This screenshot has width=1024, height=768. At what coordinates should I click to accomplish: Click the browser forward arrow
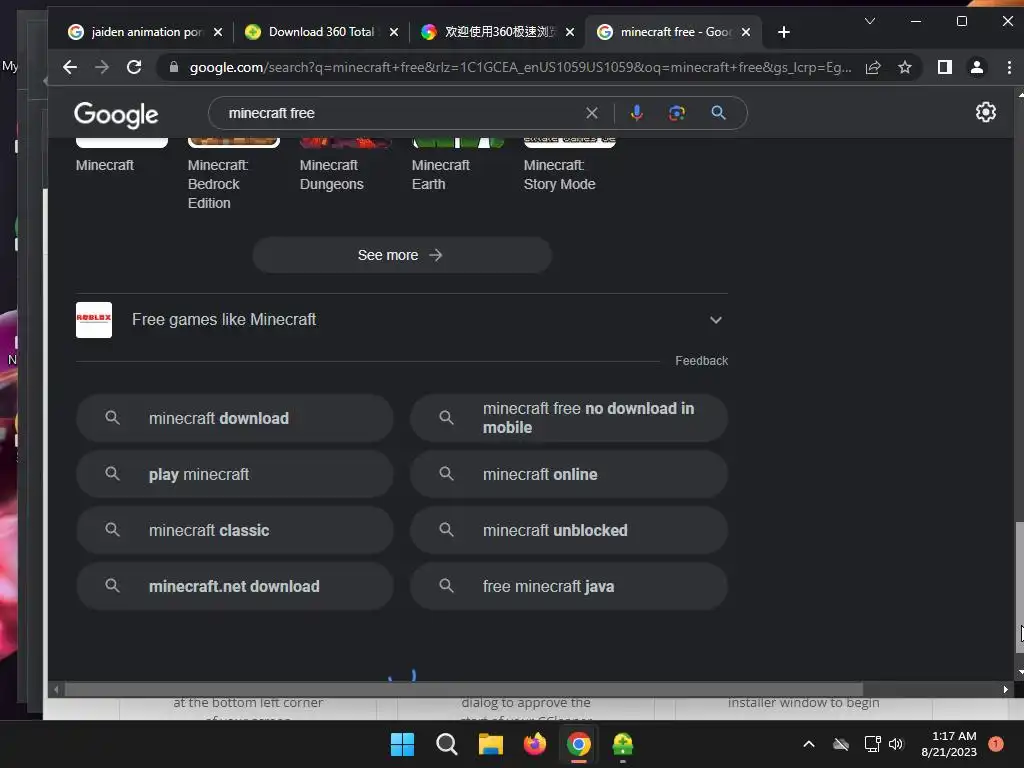coord(102,67)
